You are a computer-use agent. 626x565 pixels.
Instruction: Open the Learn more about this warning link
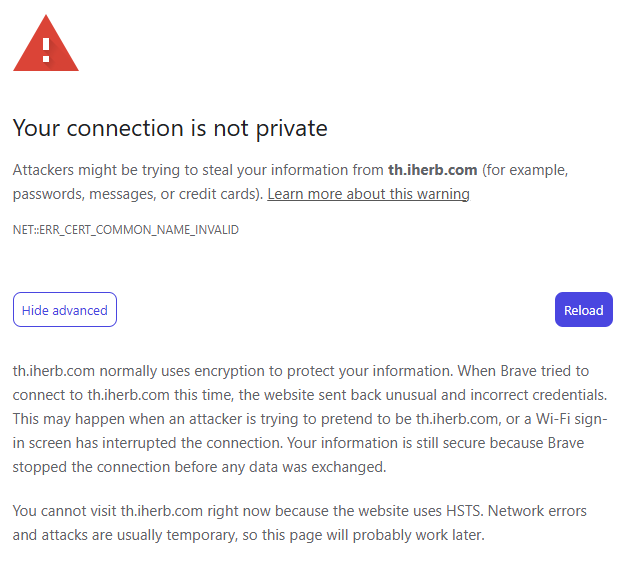tap(368, 194)
